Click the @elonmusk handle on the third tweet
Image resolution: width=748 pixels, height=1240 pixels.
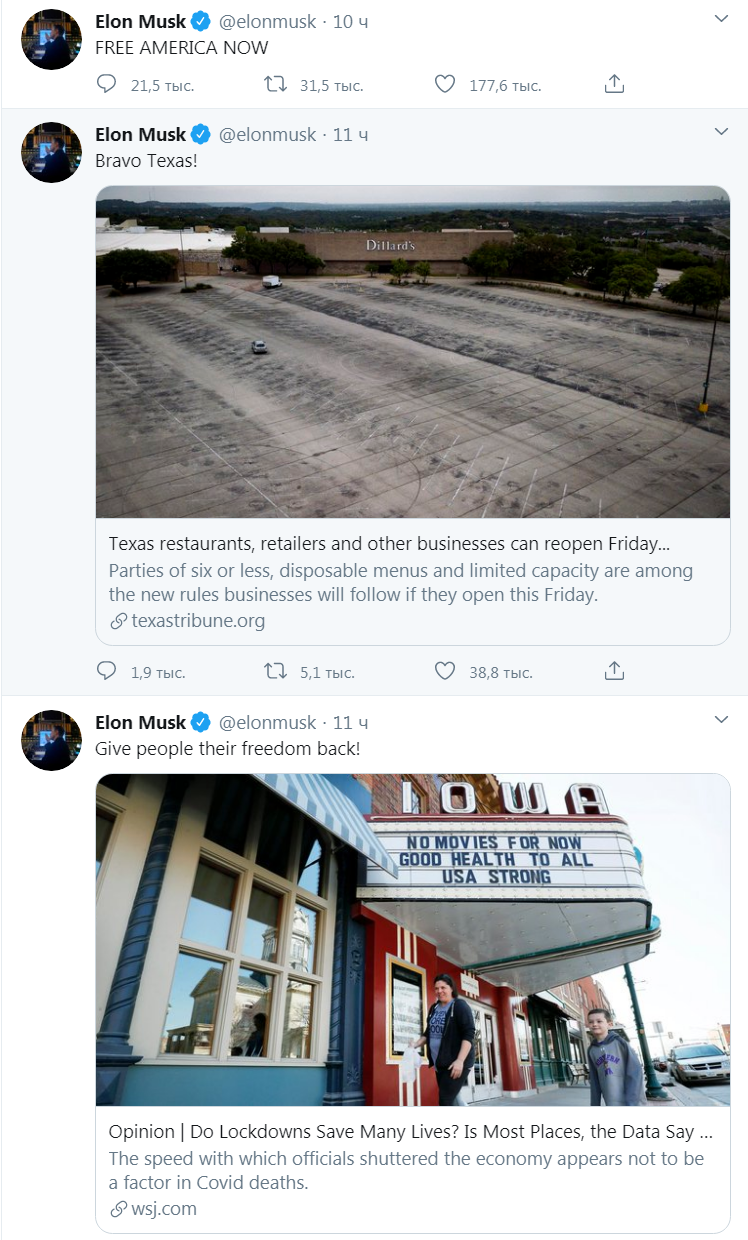pyautogui.click(x=267, y=722)
